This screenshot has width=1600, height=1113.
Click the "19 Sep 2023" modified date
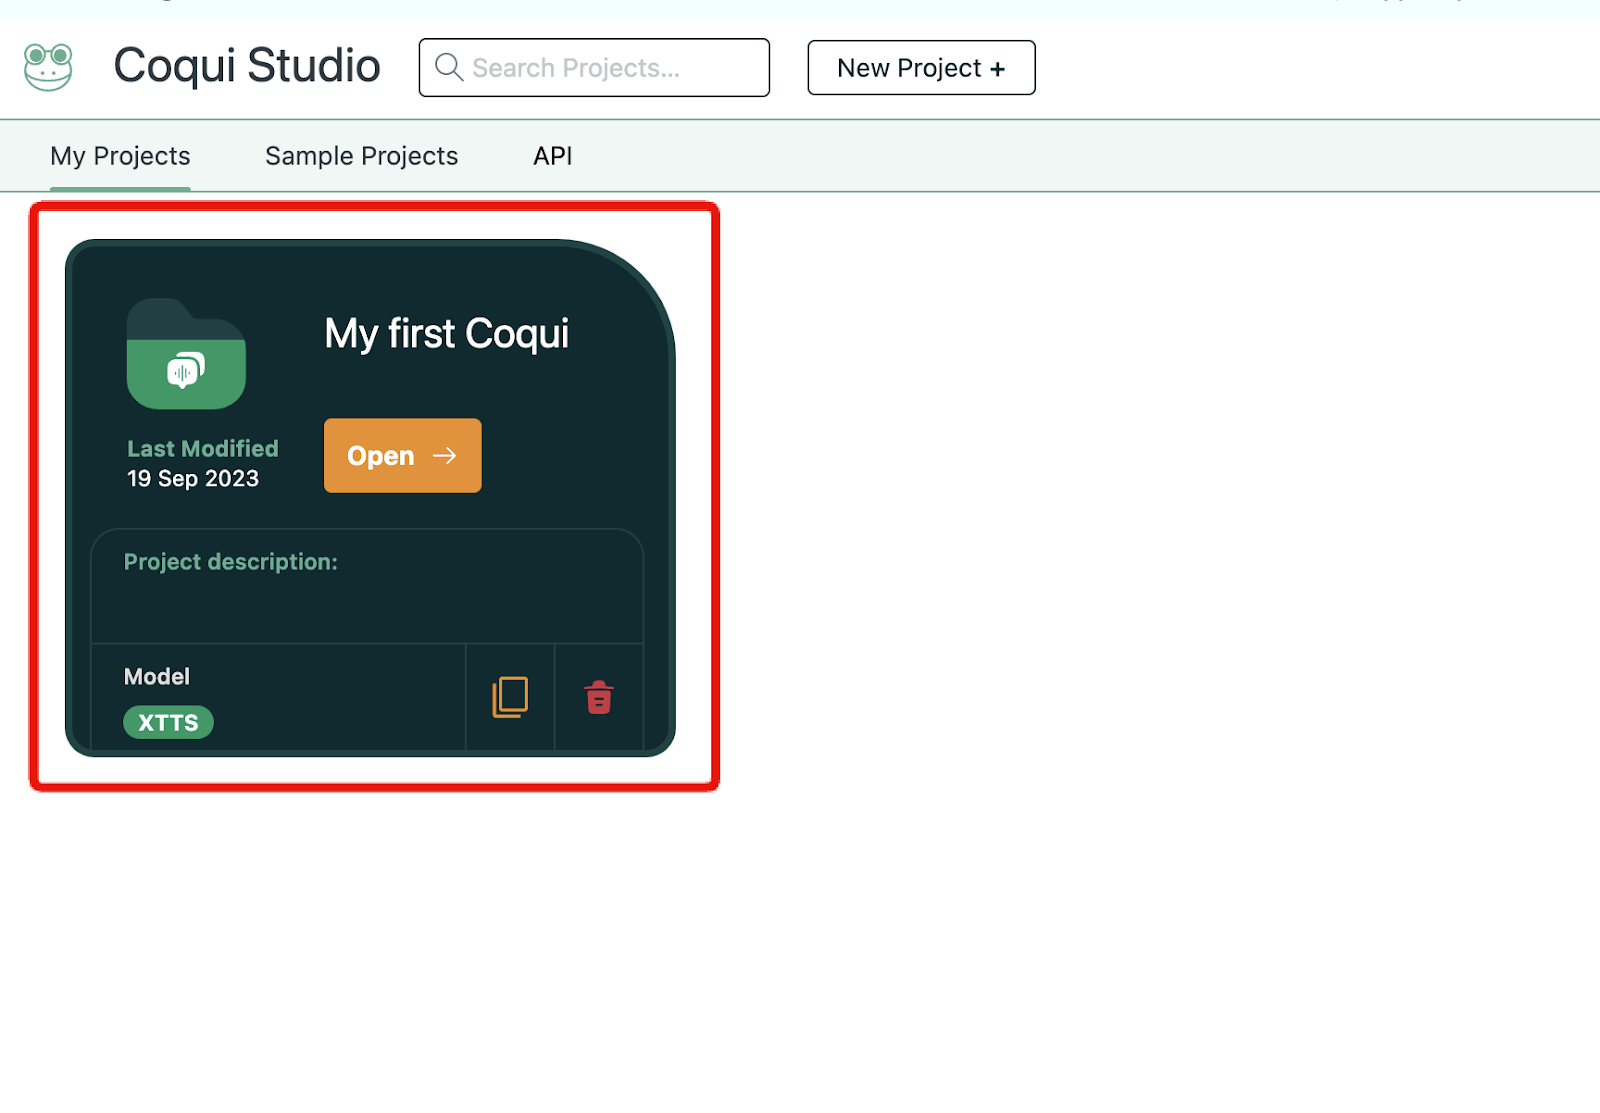tap(193, 479)
